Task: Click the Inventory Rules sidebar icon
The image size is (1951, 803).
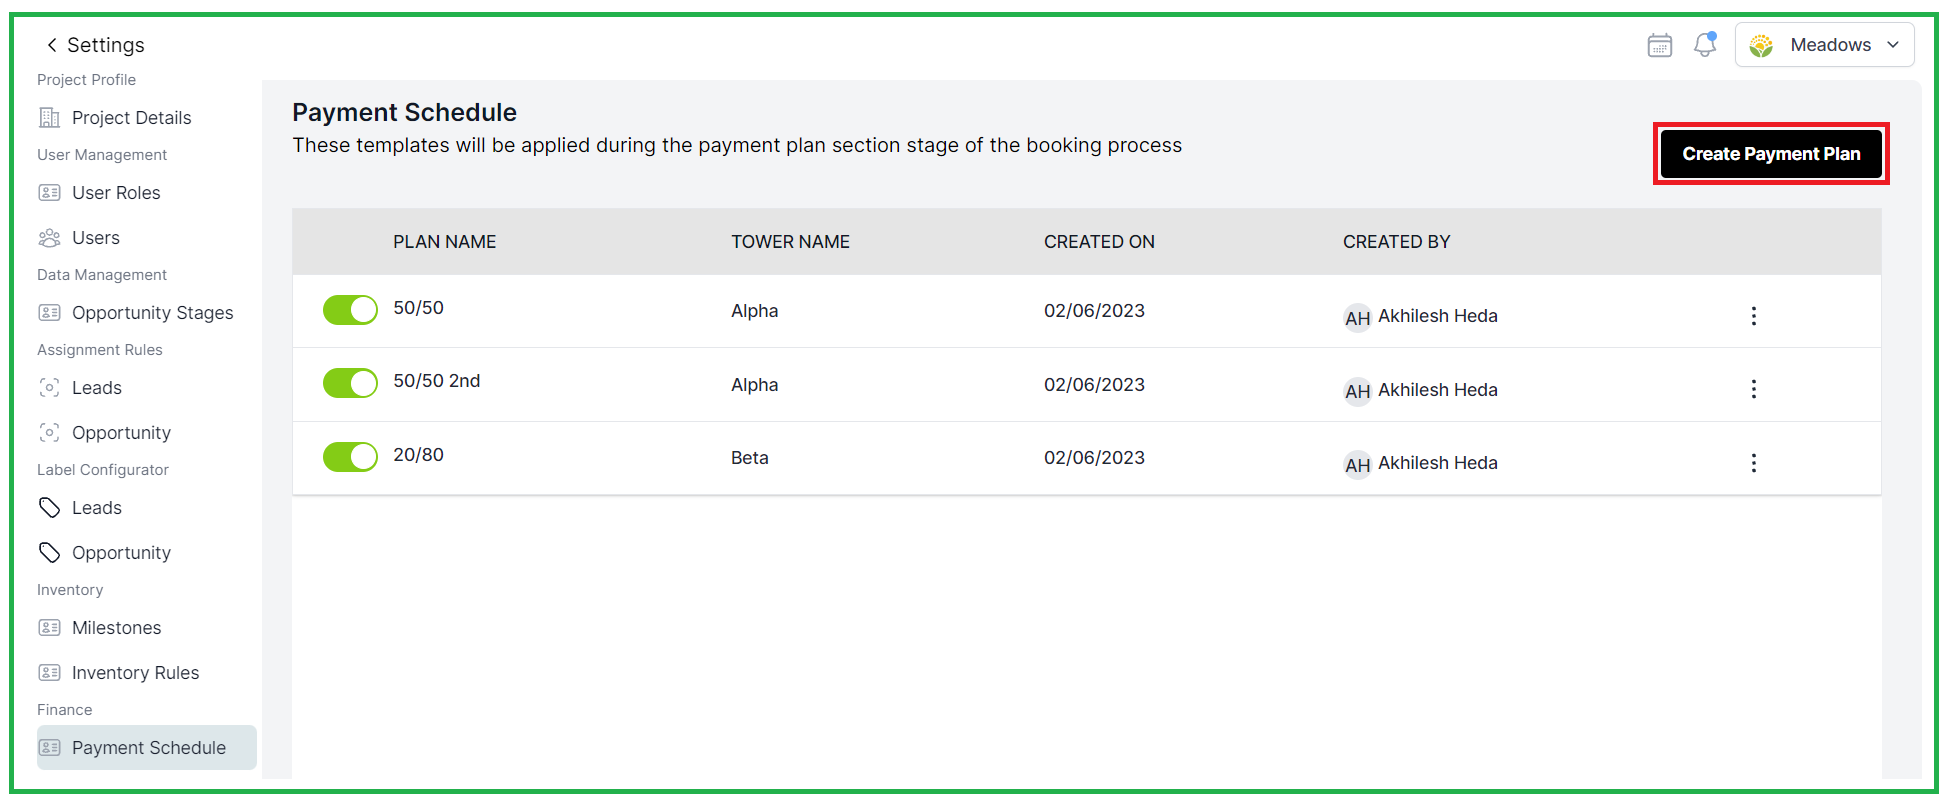Action: click(49, 673)
